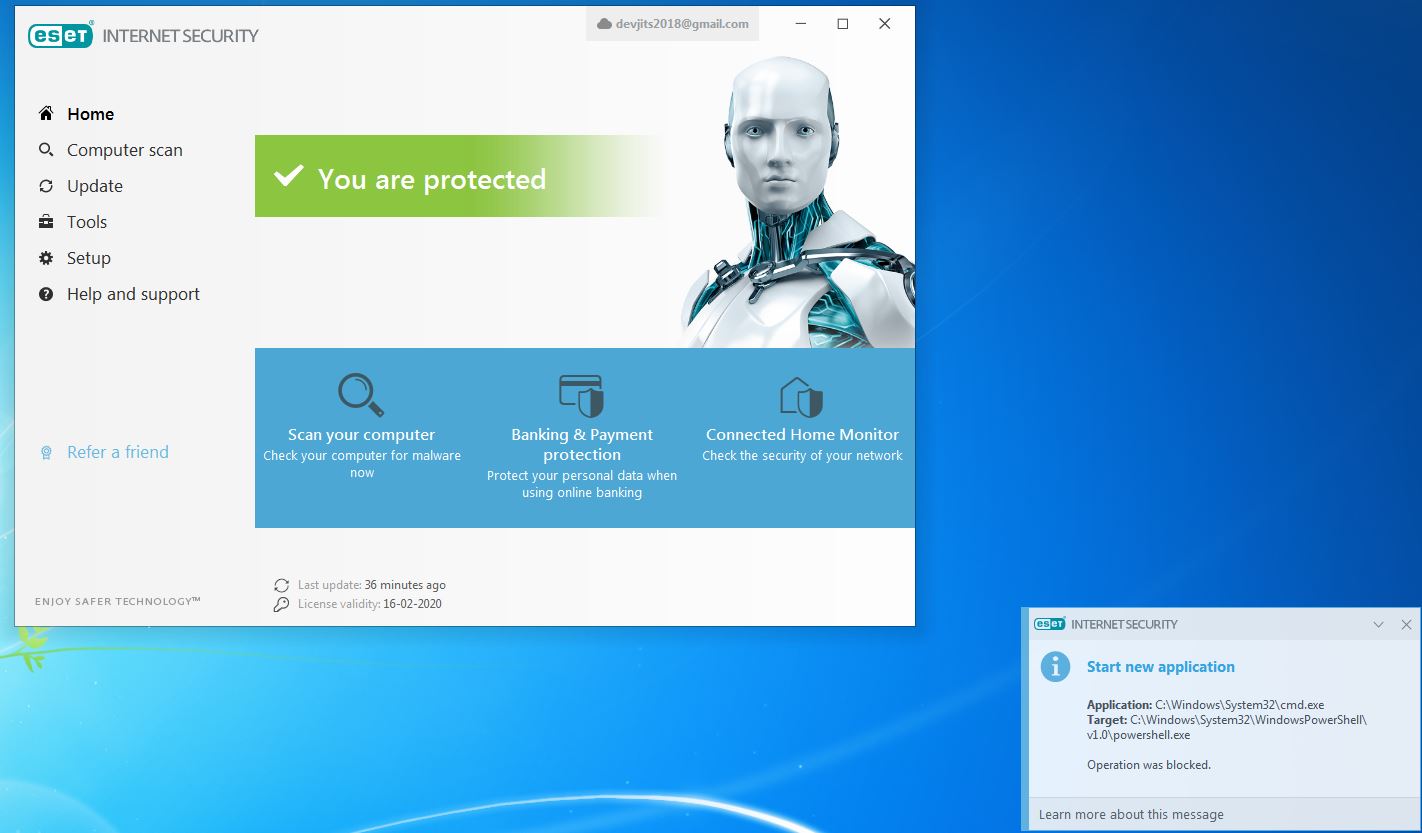This screenshot has width=1422, height=833.
Task: Click the ESET logo in the notification header
Action: [x=1049, y=624]
